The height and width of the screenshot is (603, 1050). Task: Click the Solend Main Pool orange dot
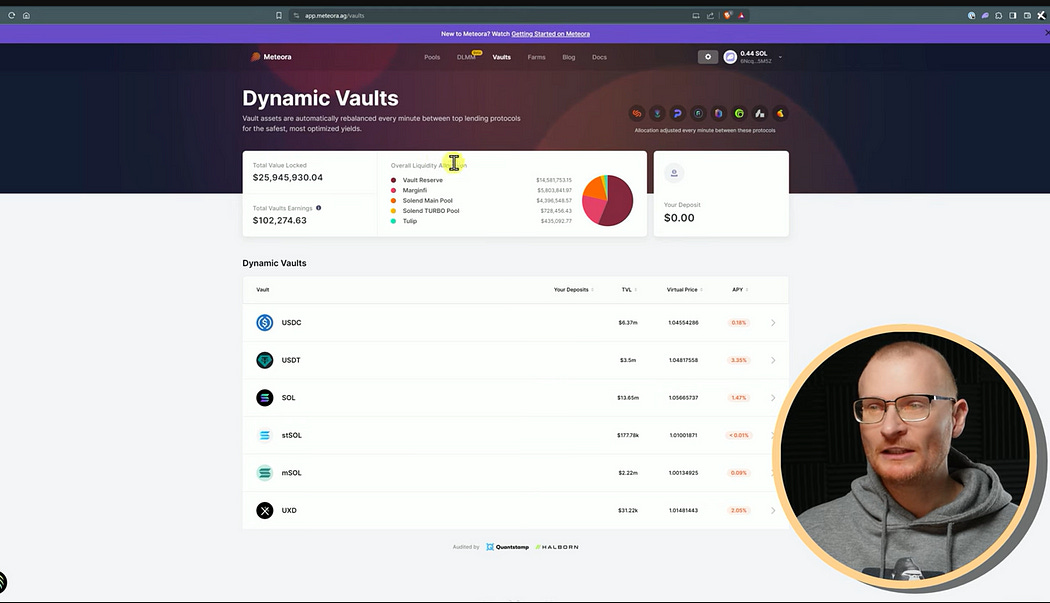393,200
